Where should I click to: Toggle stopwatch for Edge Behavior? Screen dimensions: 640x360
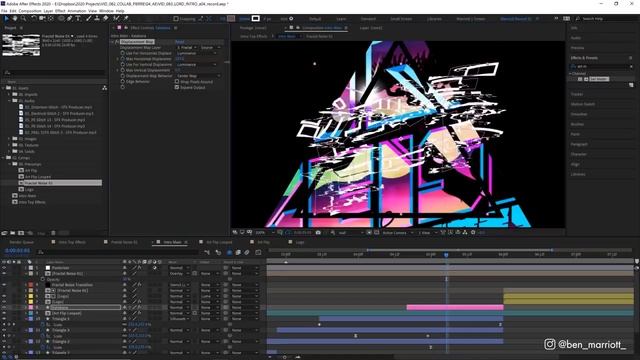[x=122, y=82]
